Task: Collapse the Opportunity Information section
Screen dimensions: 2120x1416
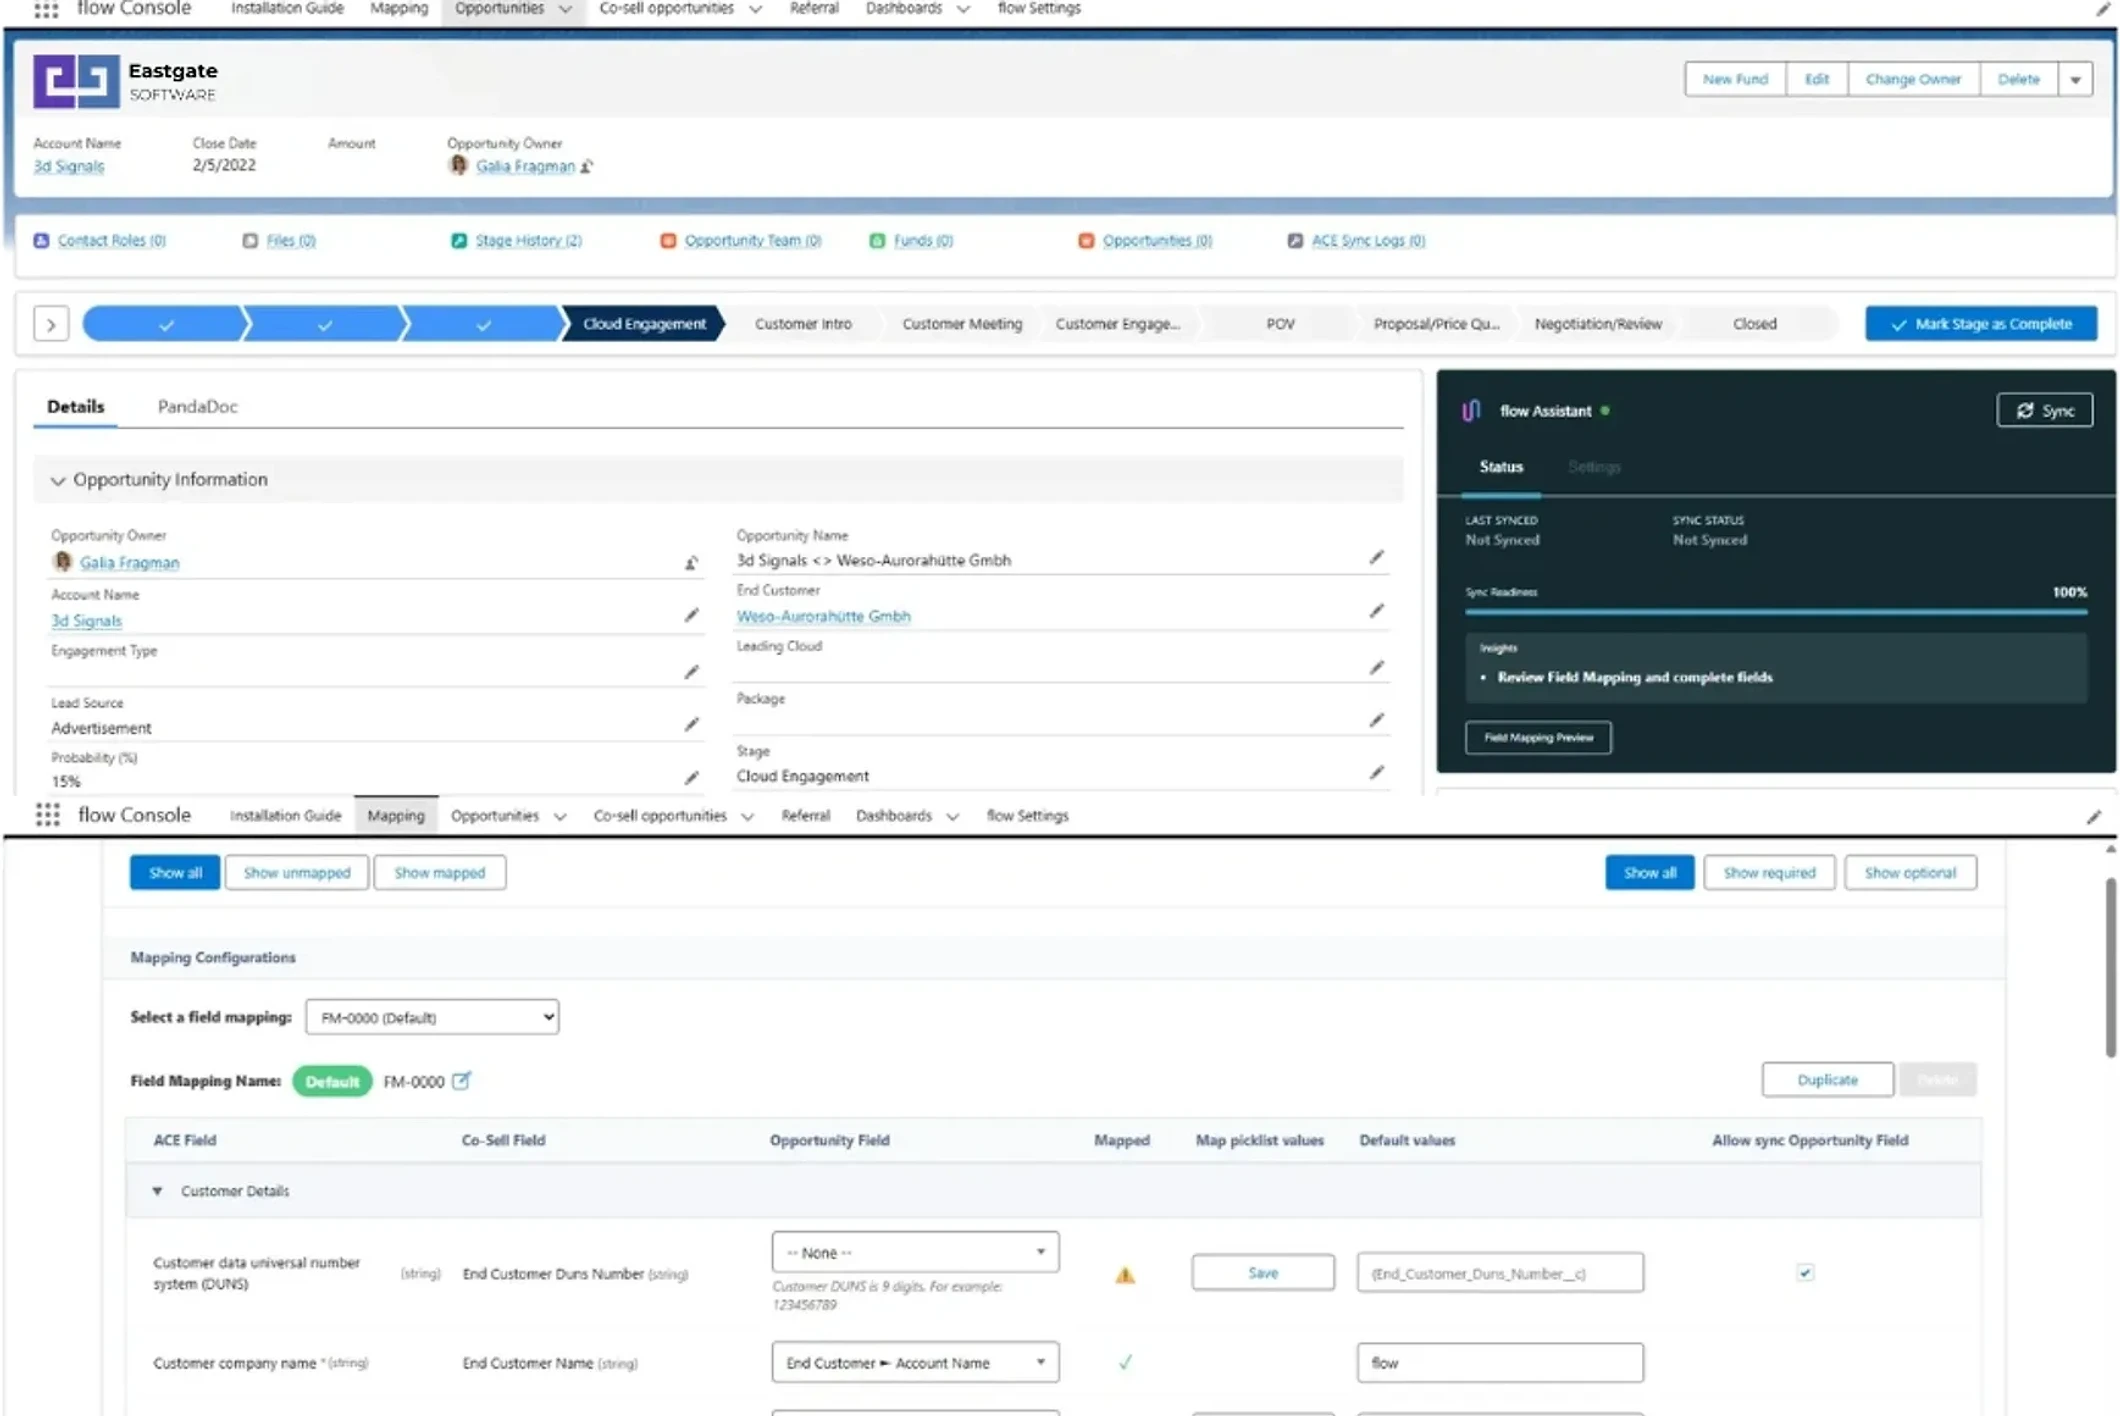Action: (58, 481)
